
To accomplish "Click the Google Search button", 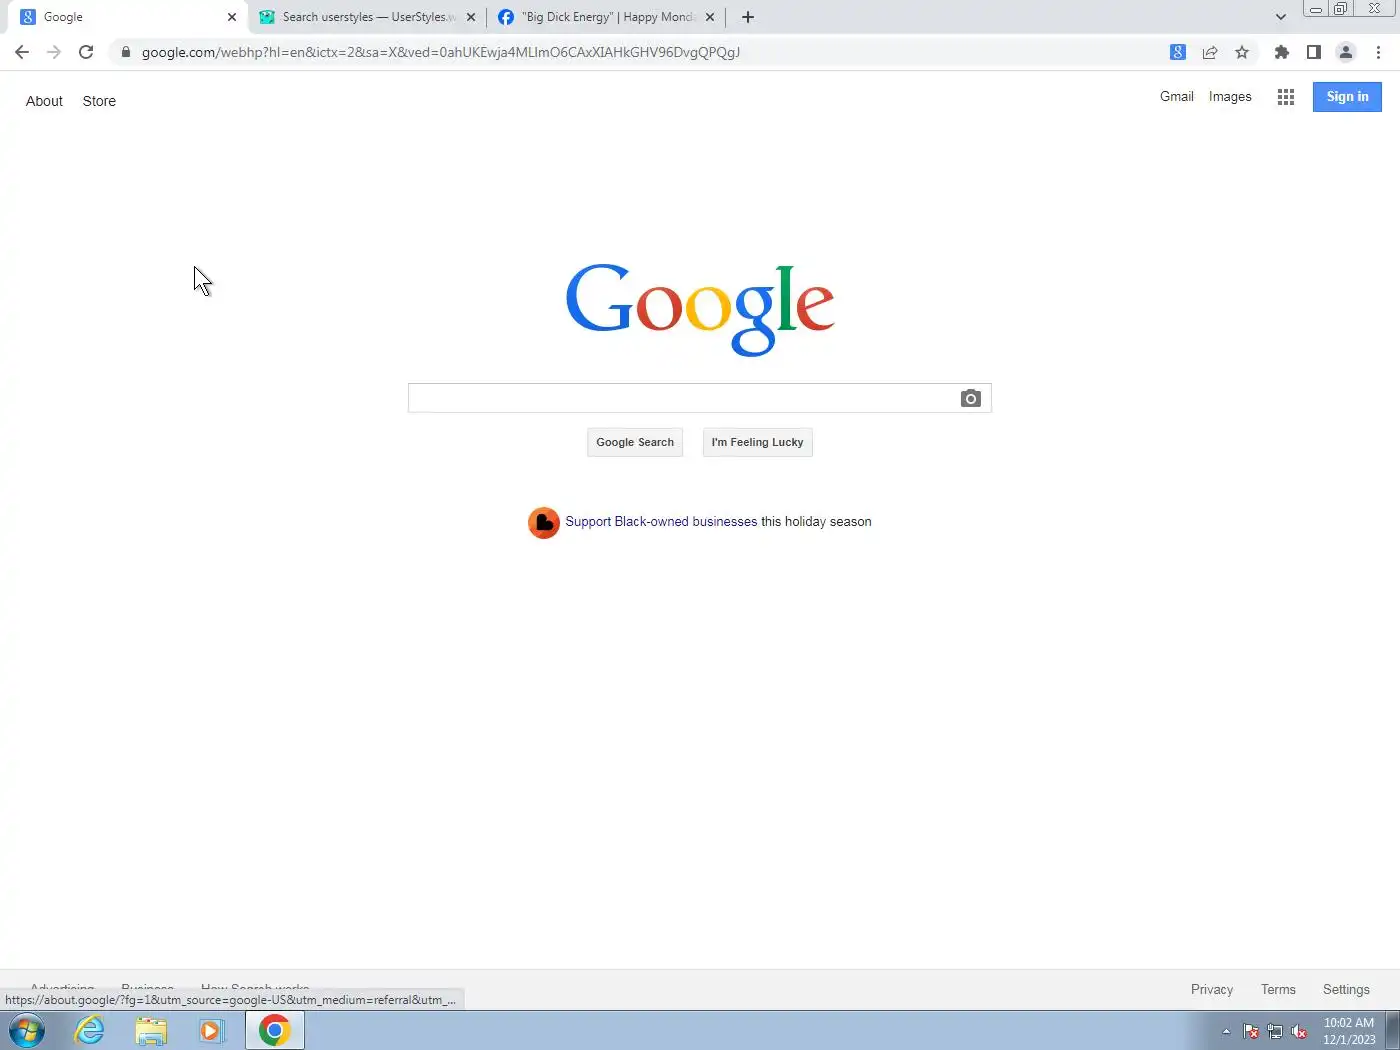I will pos(635,442).
